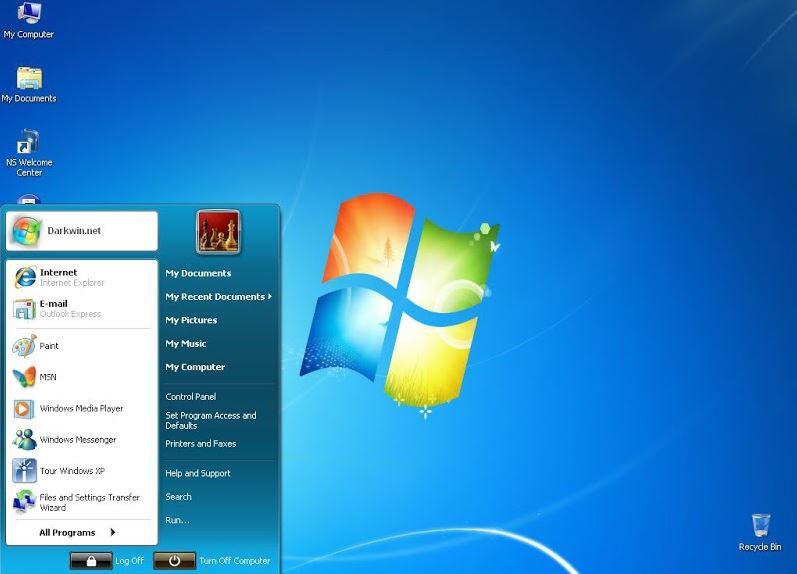
Task: Click the 'MSN' label text
Action: point(48,377)
